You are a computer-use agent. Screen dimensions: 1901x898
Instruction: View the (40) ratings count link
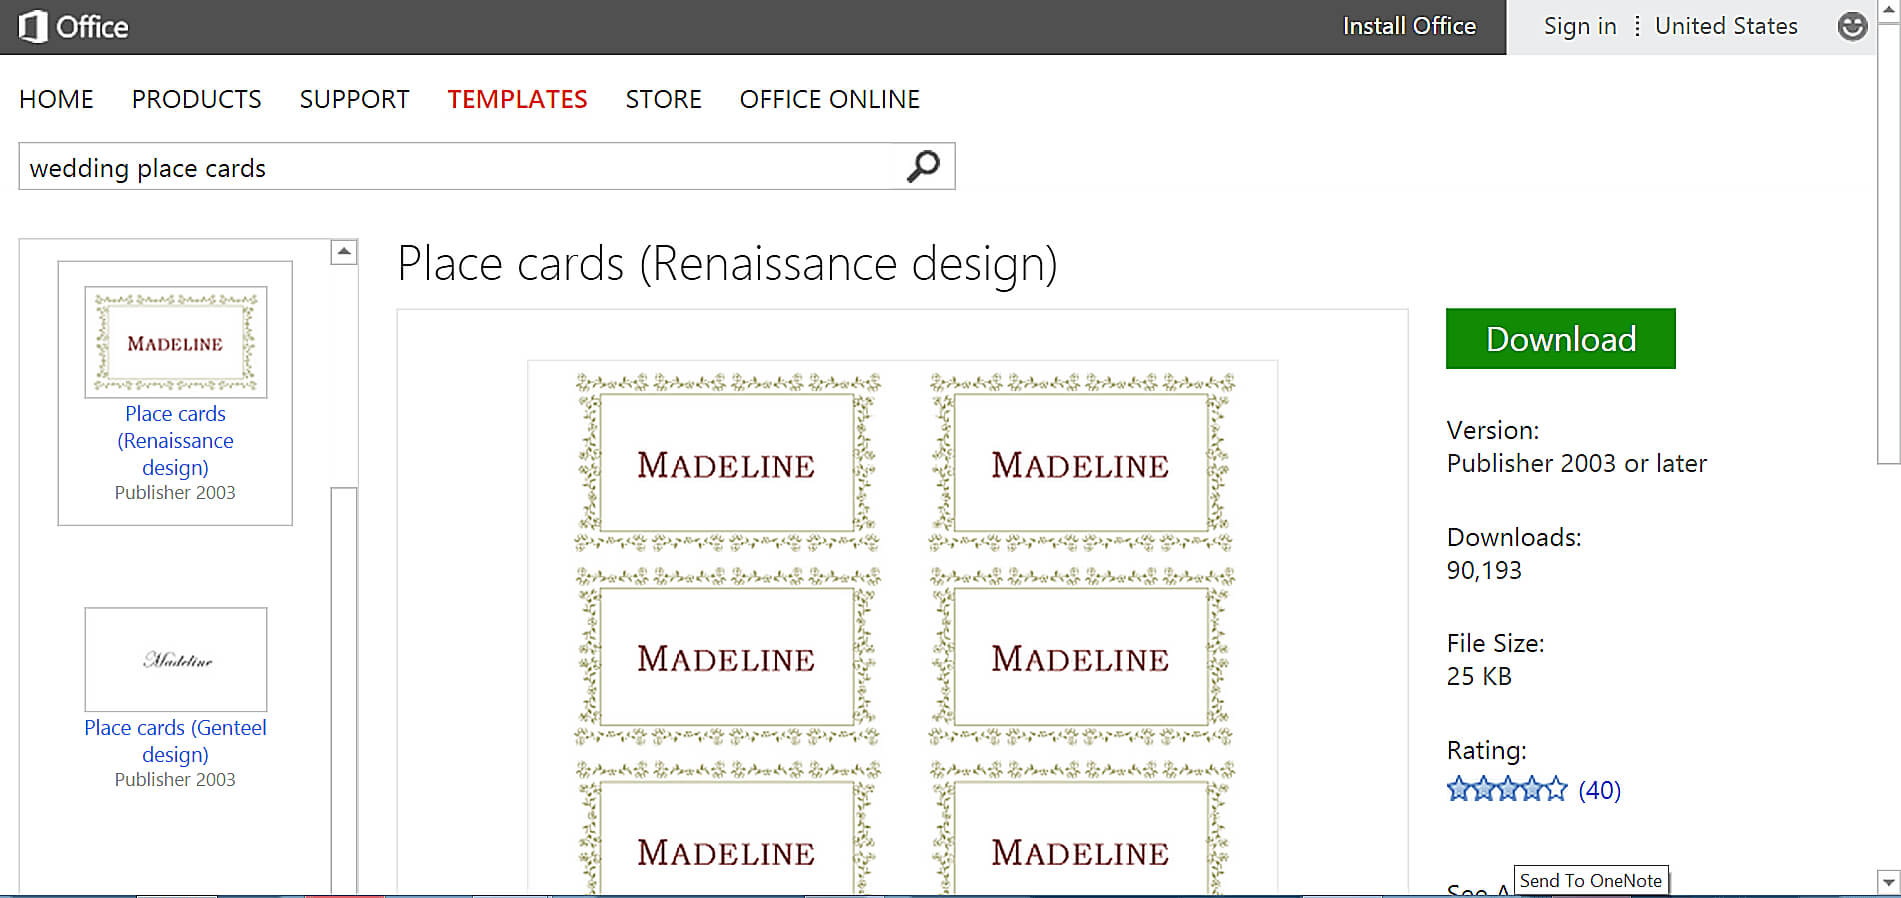1599,790
